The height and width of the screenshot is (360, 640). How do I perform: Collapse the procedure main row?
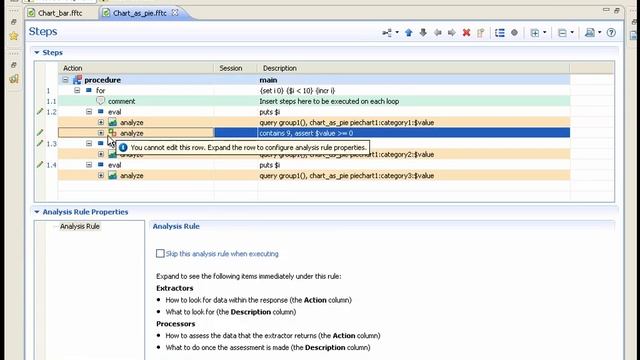pyautogui.click(x=65, y=80)
